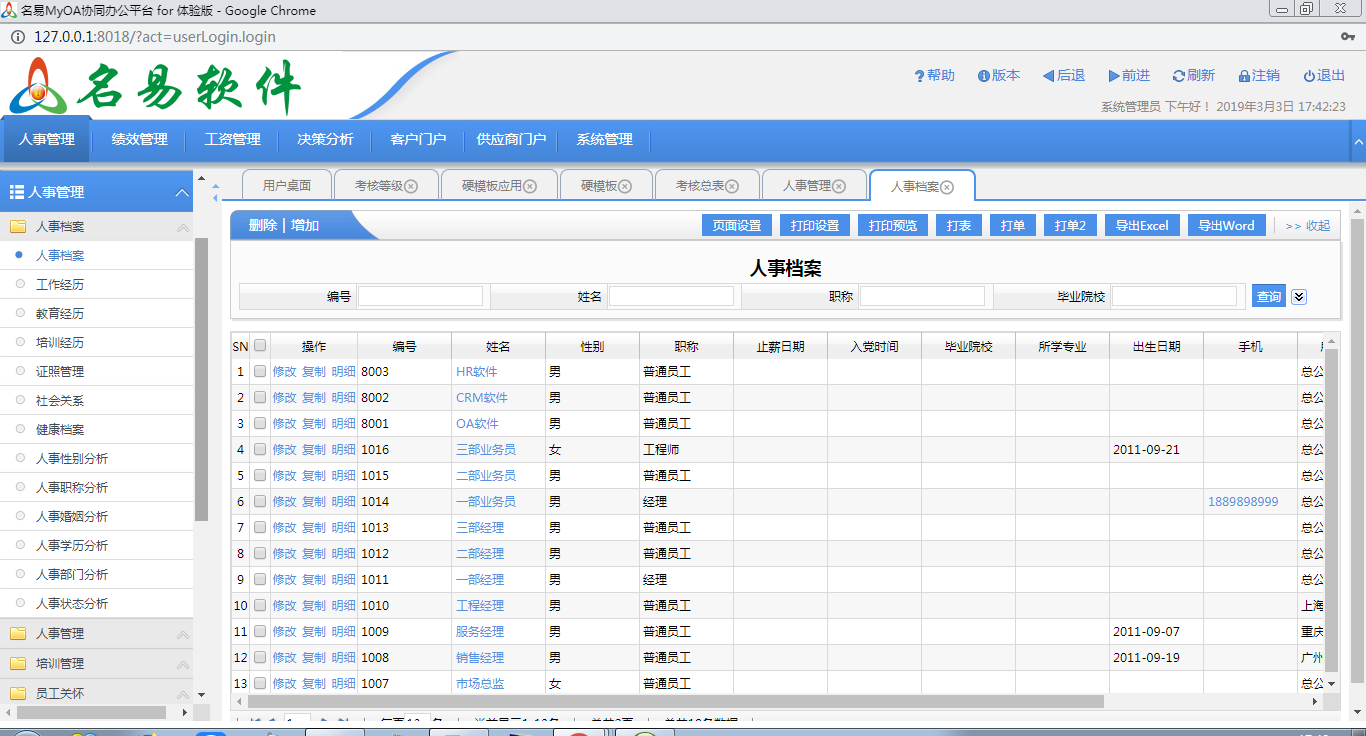The image size is (1366, 736).
Task: Close the 硬模板应用 tab with its X
Action: 531,186
